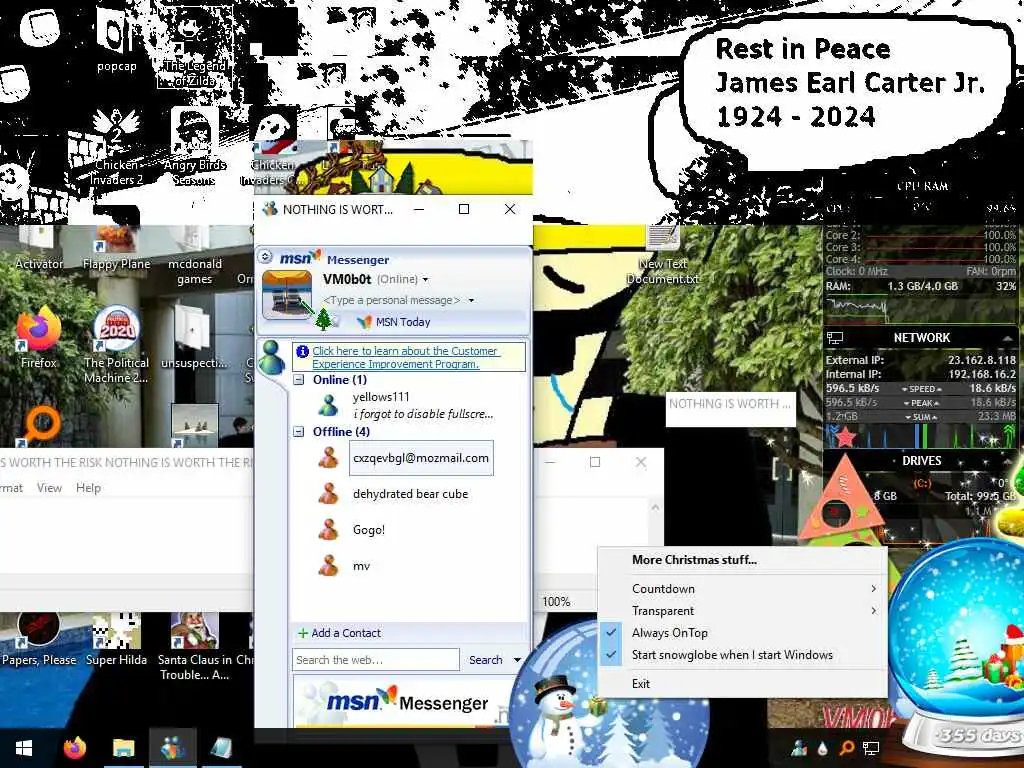Expand the Transparent submenu
Screen dimensions: 1024x768
pyautogui.click(x=743, y=611)
